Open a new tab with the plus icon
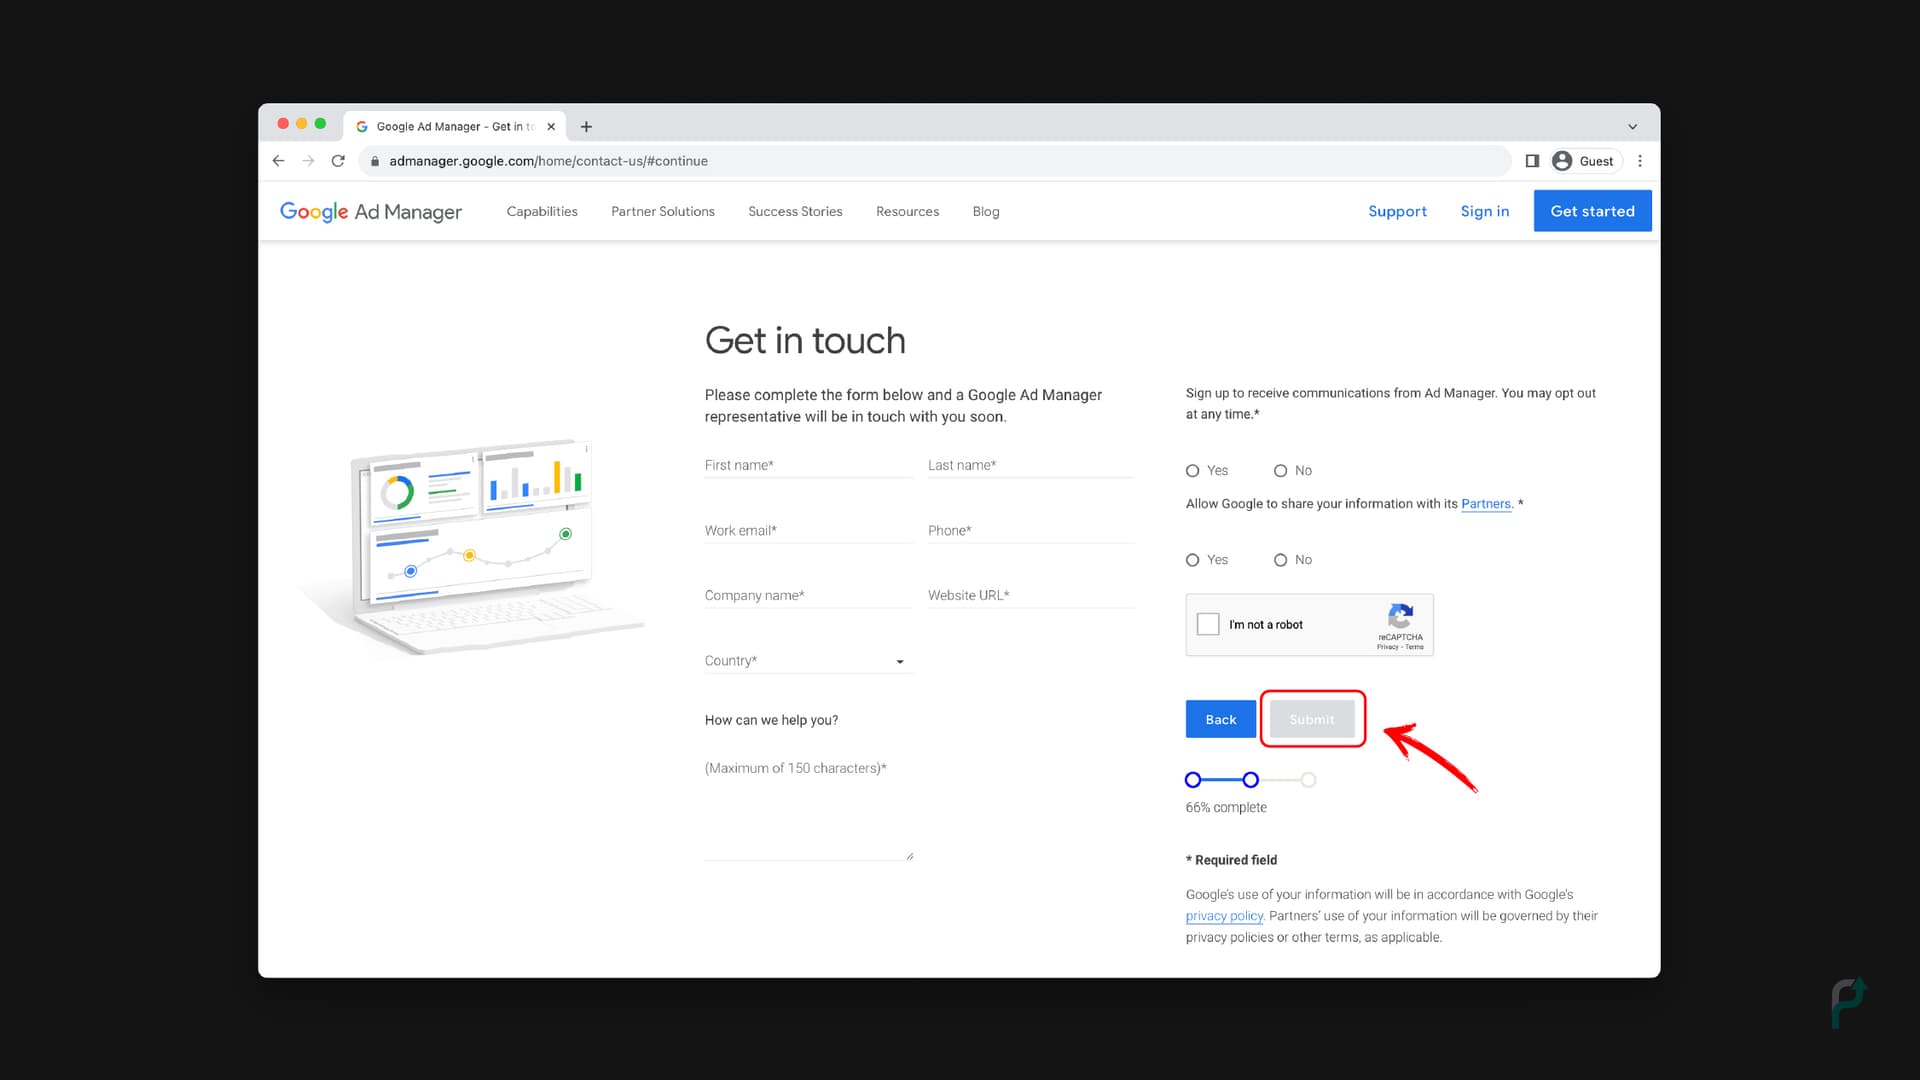This screenshot has width=1920, height=1080. tap(586, 127)
